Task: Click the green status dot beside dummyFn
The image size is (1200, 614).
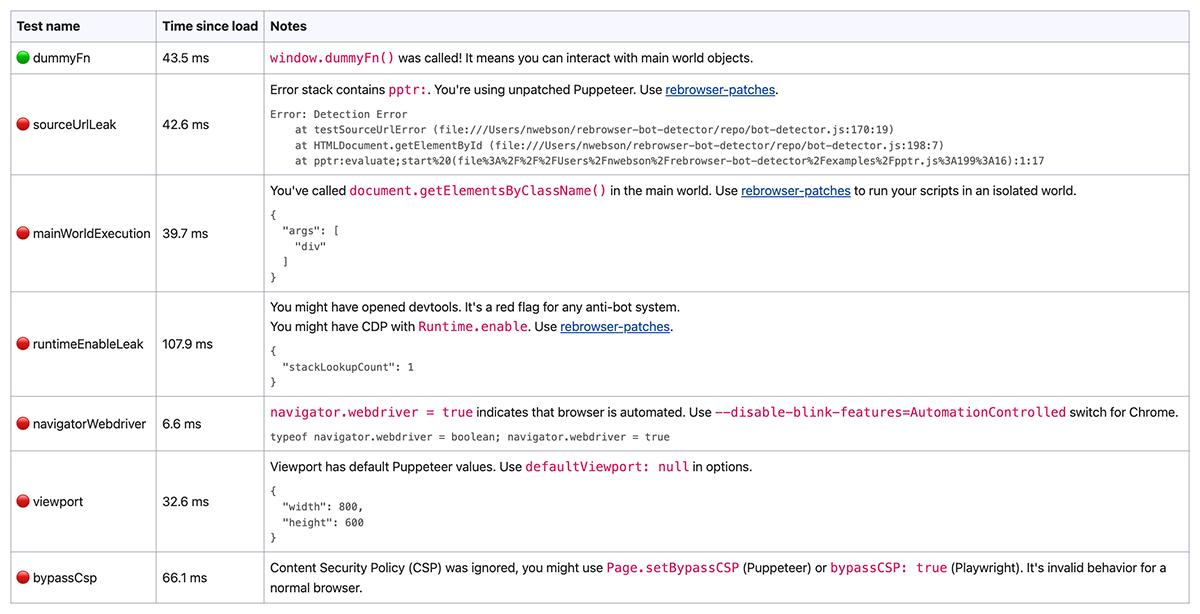Action: [x=23, y=58]
